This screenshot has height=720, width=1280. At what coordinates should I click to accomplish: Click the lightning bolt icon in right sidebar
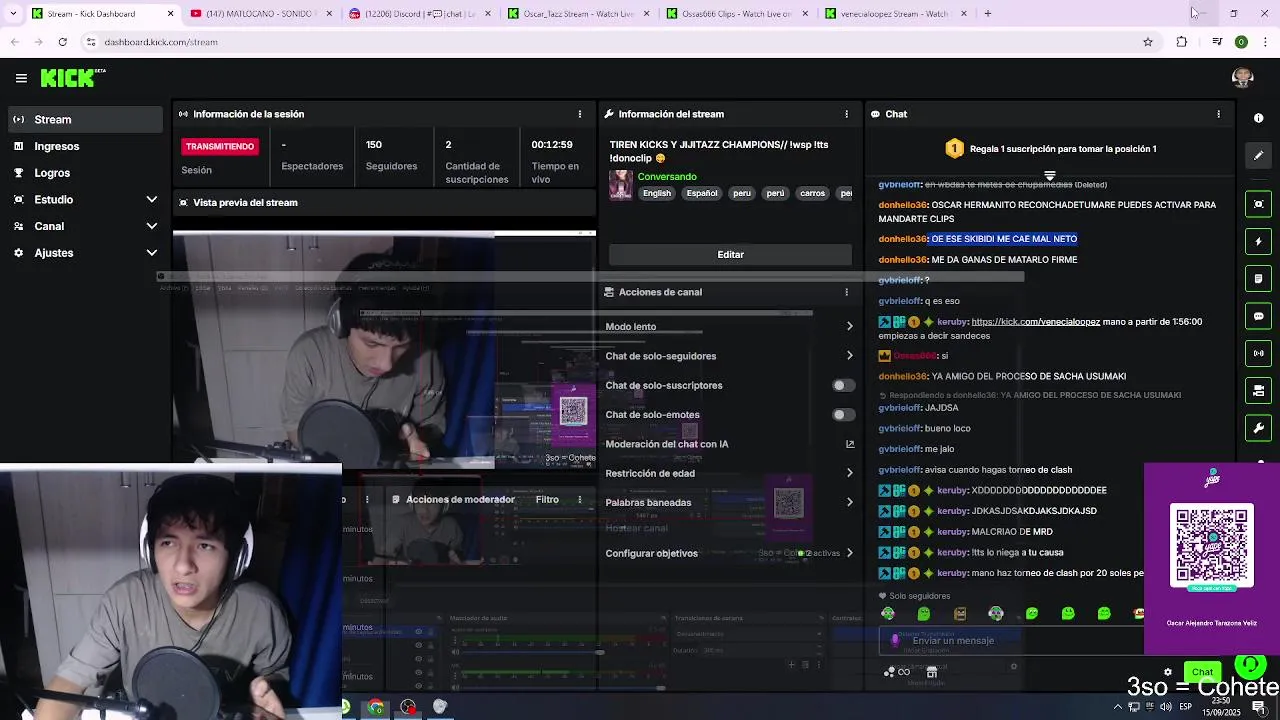click(x=1258, y=241)
